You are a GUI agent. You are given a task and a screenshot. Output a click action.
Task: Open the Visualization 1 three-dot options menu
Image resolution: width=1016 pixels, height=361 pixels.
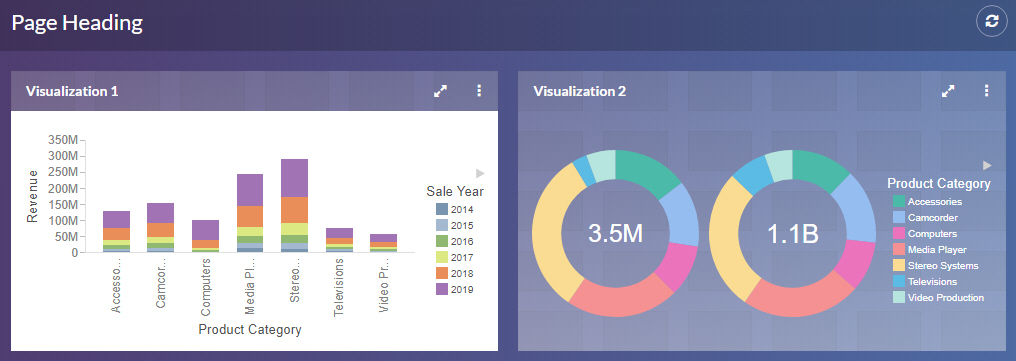(479, 91)
